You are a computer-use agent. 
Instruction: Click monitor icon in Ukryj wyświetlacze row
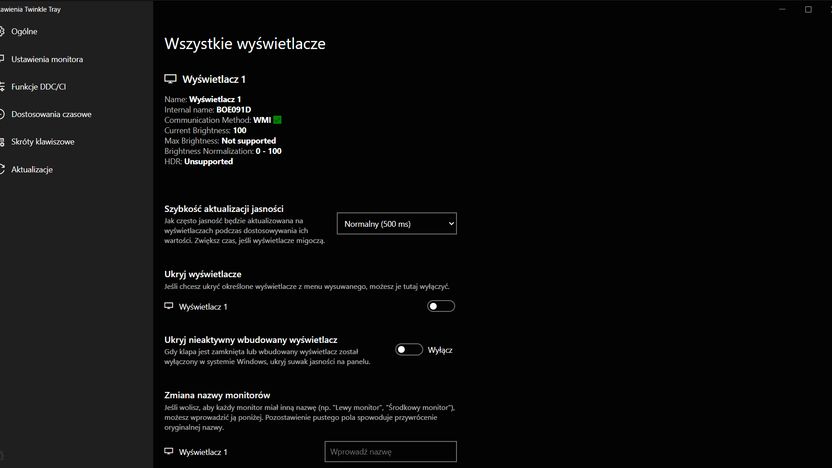coord(169,306)
